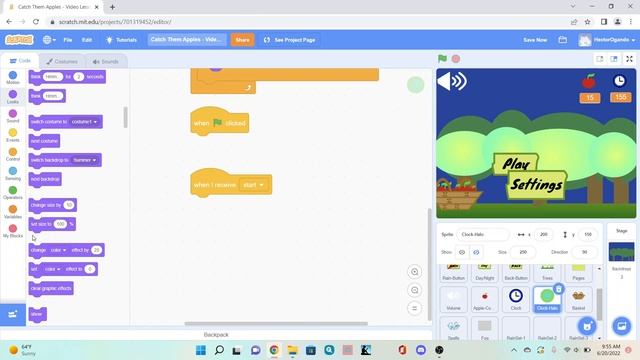Open the Variables blocks category
640x360 pixels.
coord(13,212)
